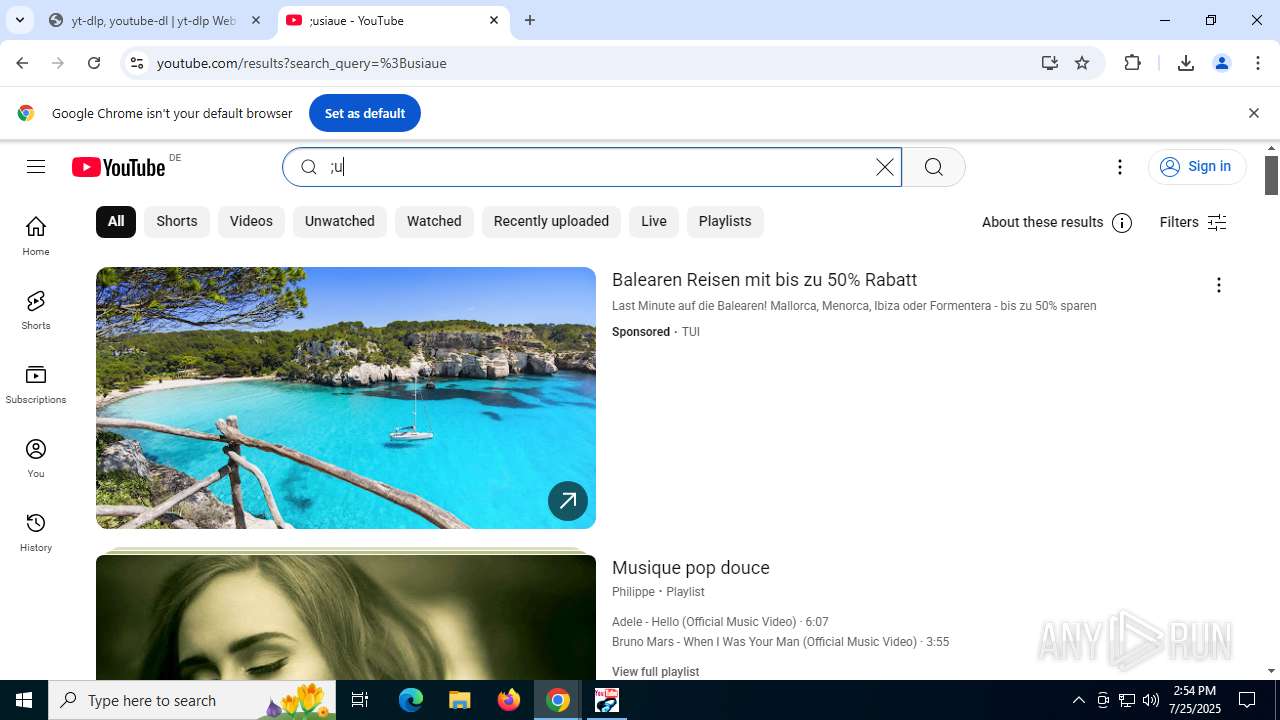The image size is (1280, 720).
Task: Close the yt-dlp tab
Action: click(x=256, y=20)
